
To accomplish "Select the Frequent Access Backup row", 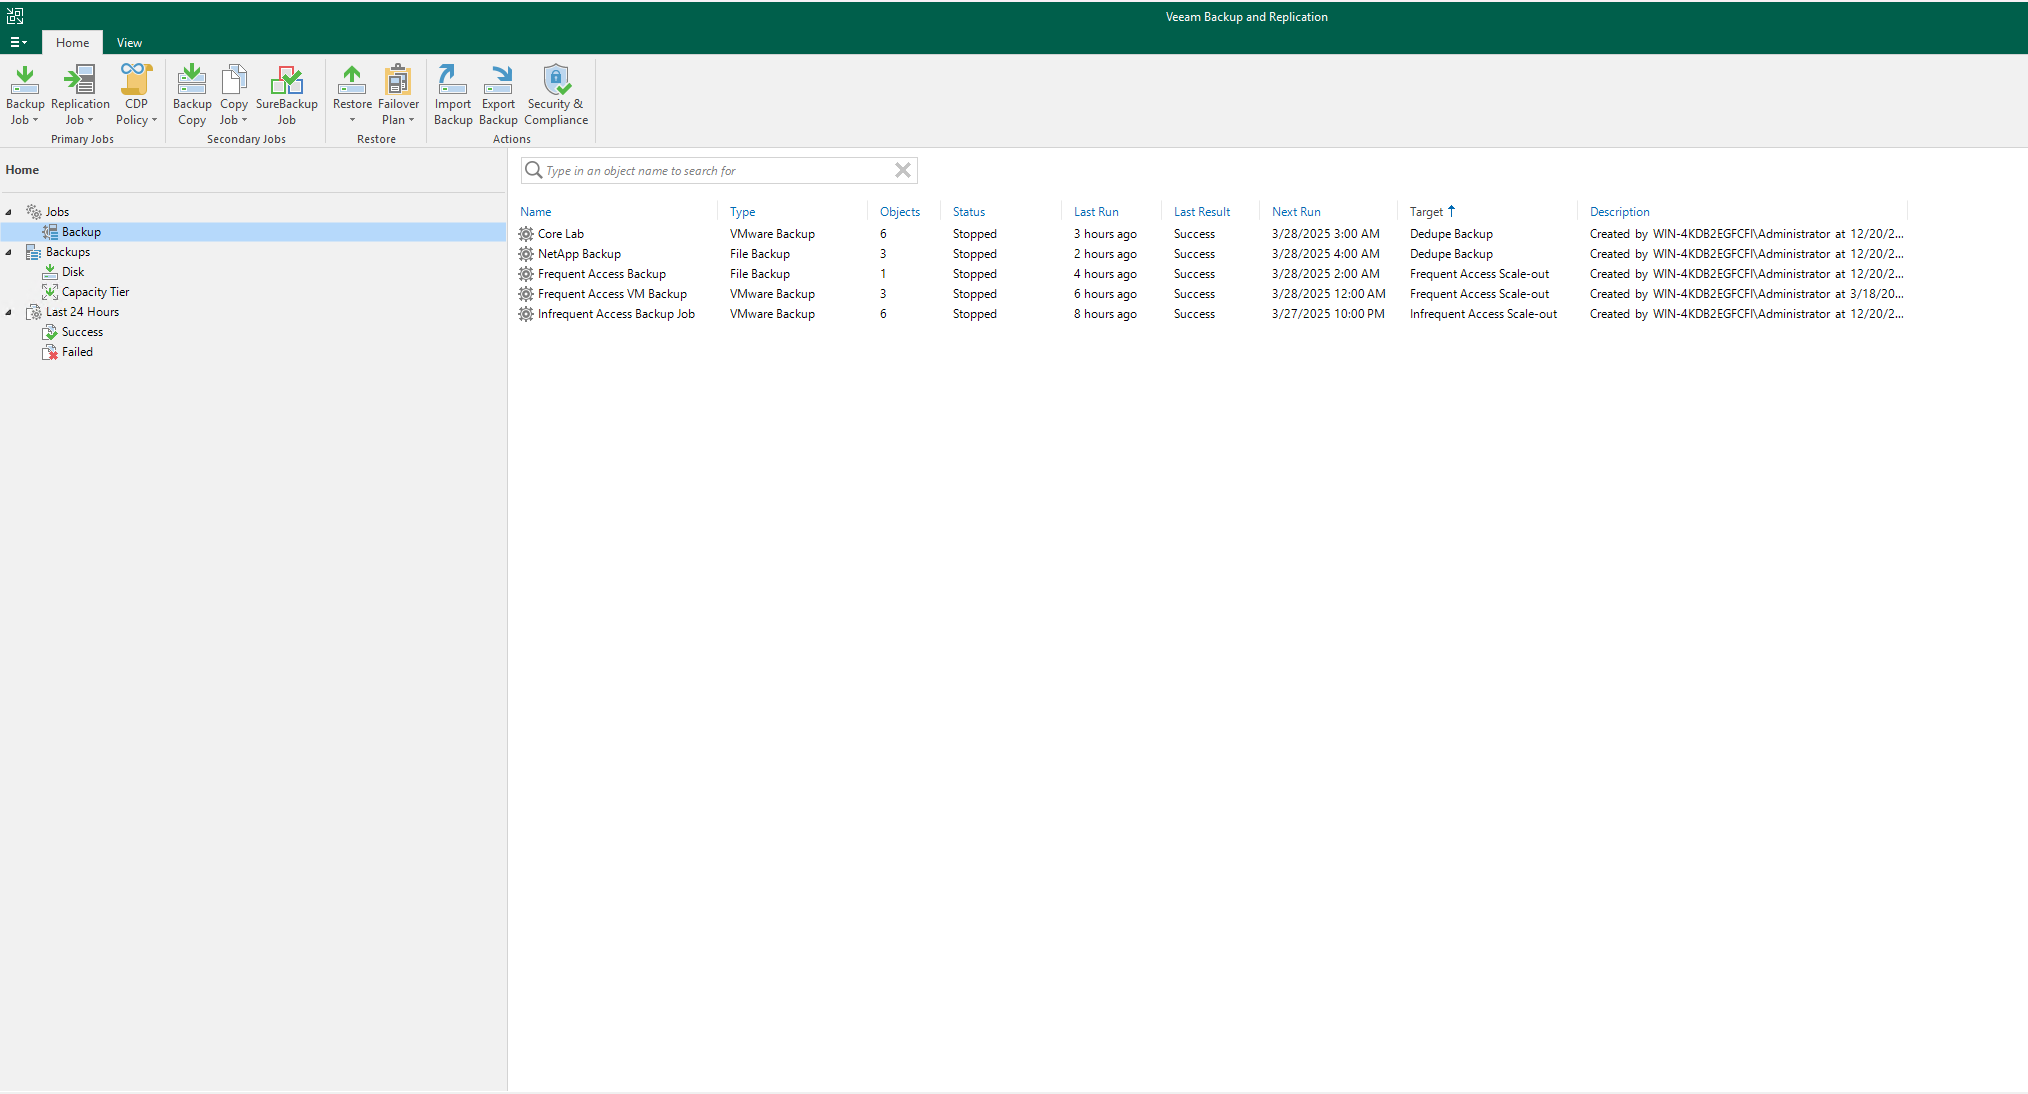I will [x=1212, y=274].
